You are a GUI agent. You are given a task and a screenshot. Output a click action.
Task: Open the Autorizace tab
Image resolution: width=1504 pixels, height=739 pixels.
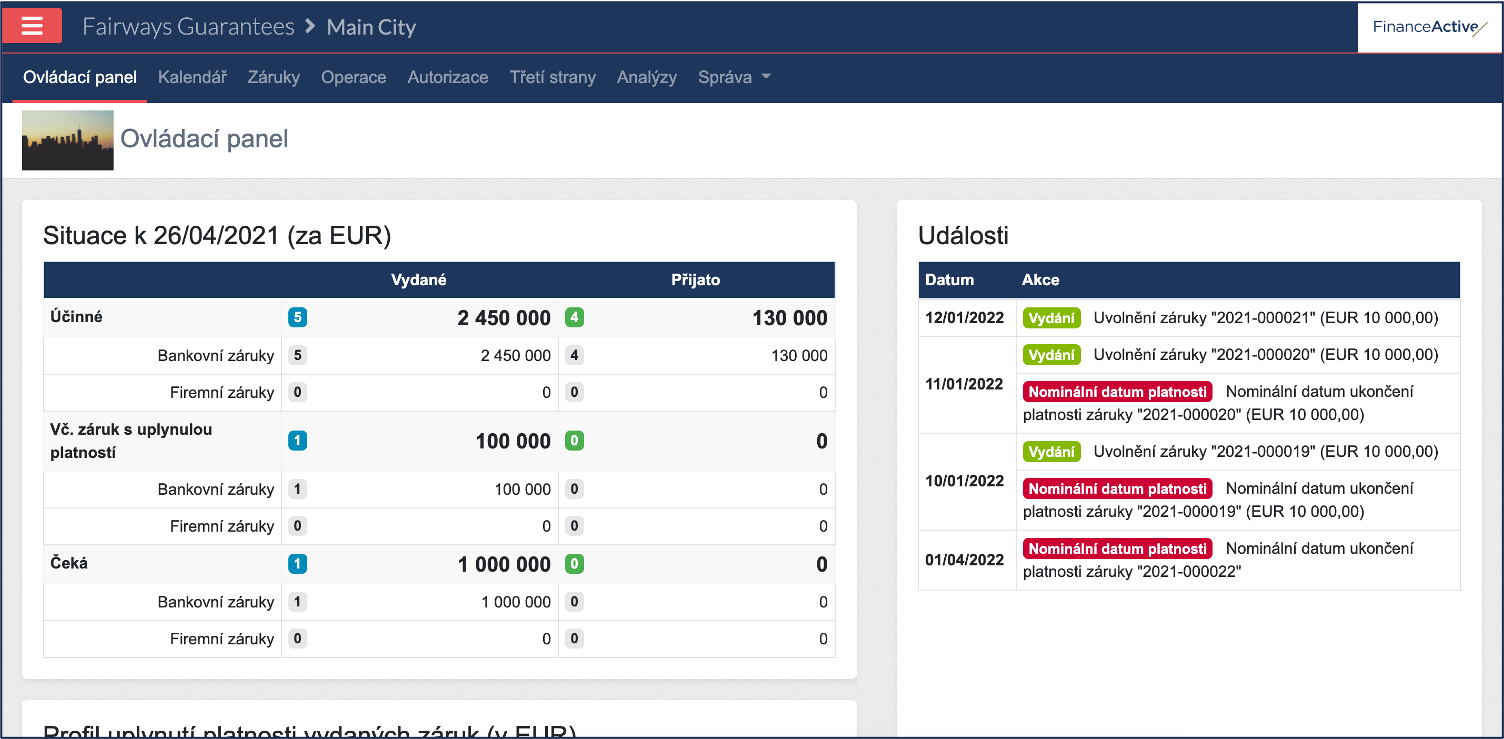[x=448, y=77]
